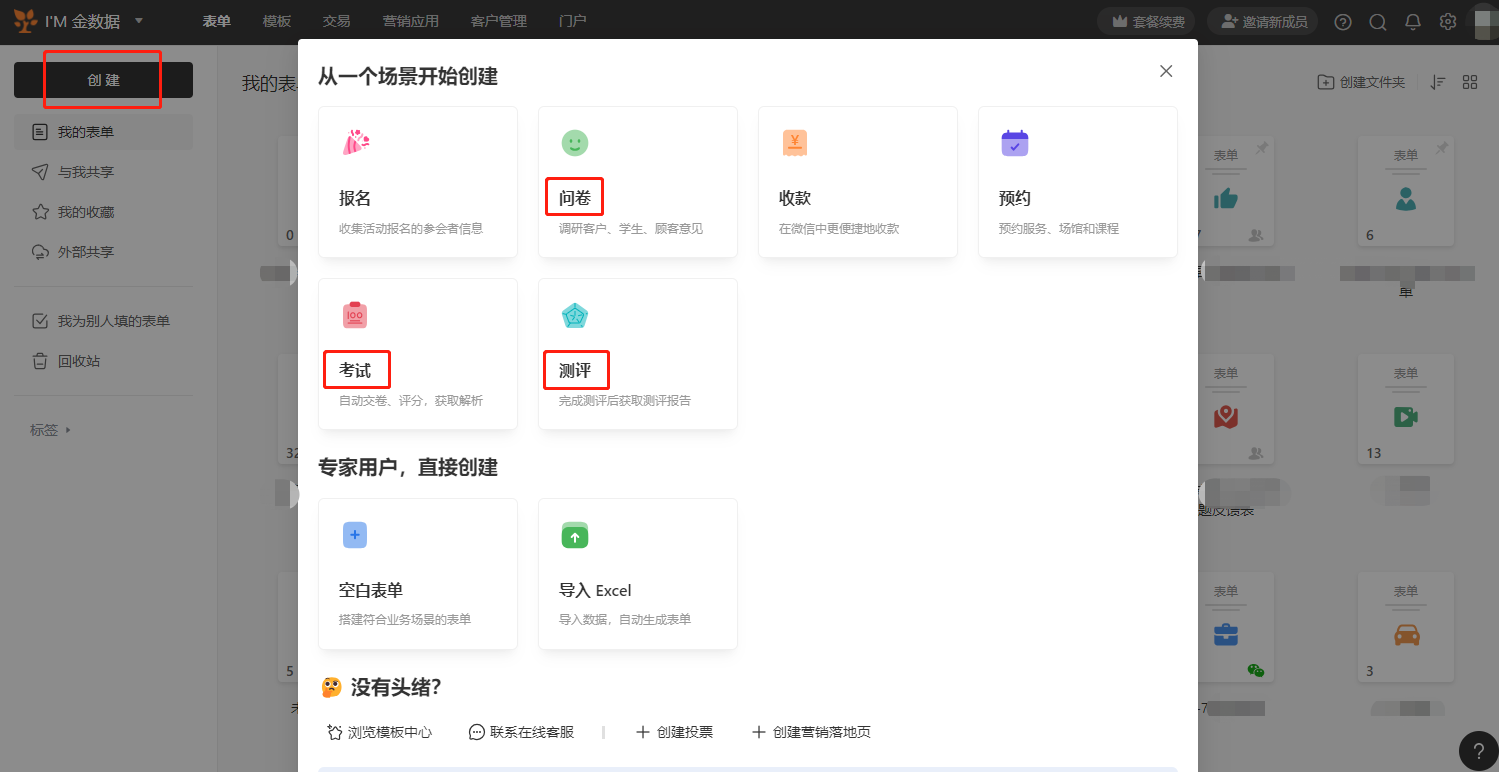Open the search icon in header
The height and width of the screenshot is (772, 1499).
tap(1378, 22)
